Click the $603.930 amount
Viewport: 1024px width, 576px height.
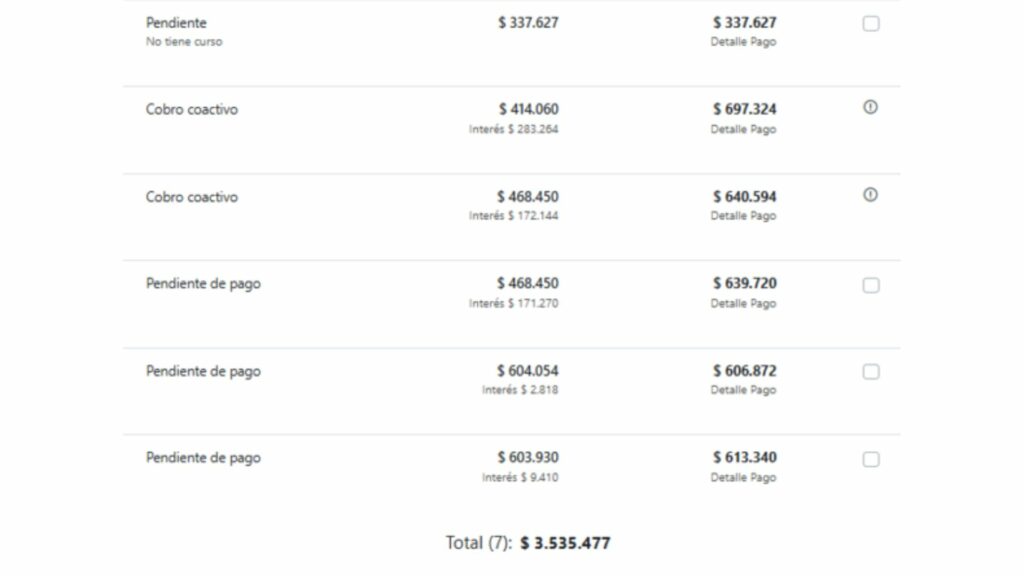[528, 457]
